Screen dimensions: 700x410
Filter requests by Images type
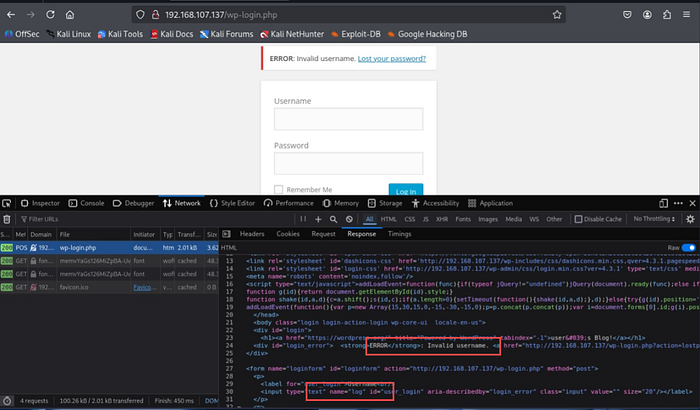pyautogui.click(x=488, y=219)
